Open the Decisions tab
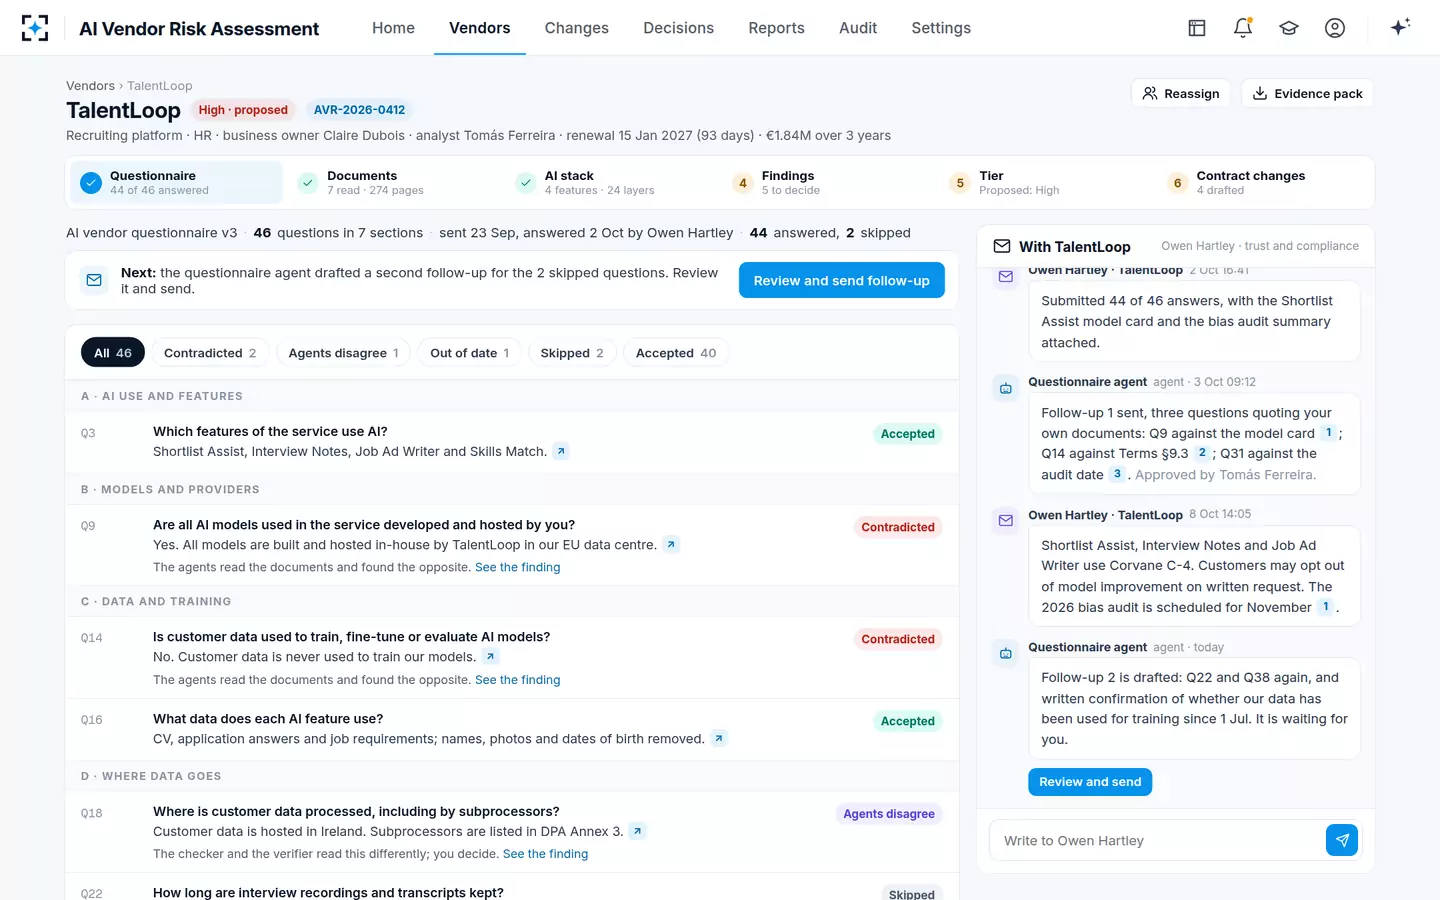This screenshot has height=900, width=1440. [x=678, y=28]
